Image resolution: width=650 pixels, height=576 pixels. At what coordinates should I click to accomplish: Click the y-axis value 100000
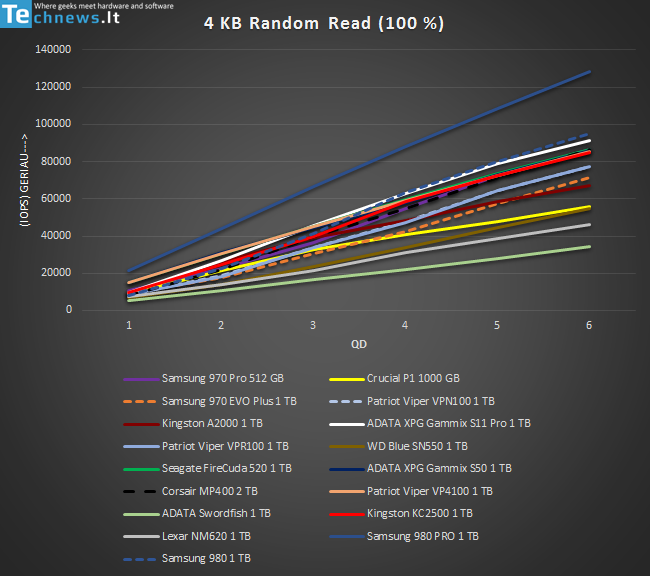point(53,124)
